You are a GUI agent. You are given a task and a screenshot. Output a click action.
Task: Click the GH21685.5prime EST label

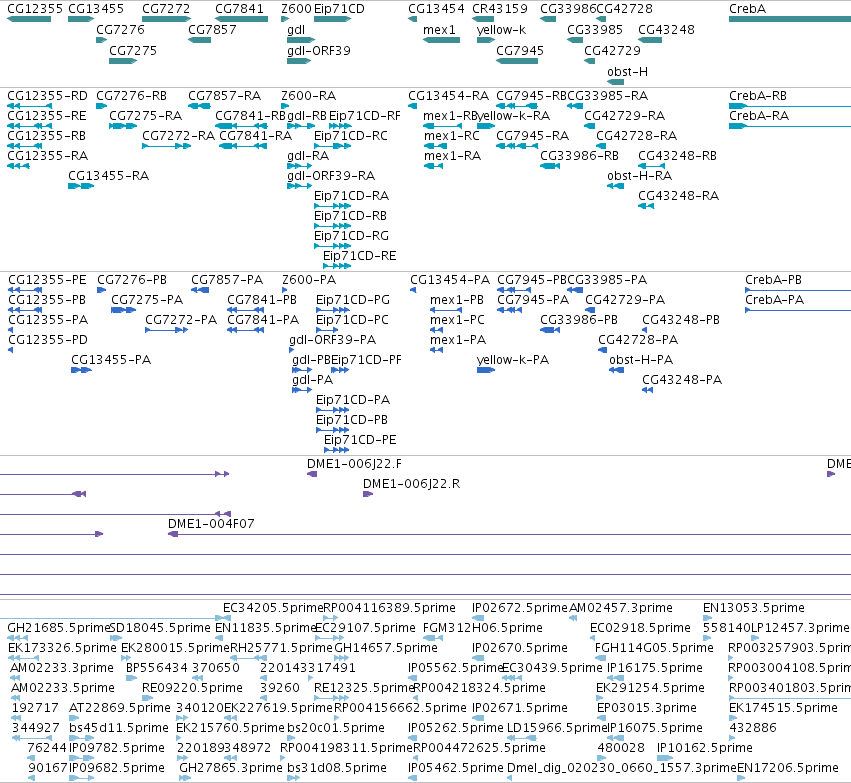58,628
